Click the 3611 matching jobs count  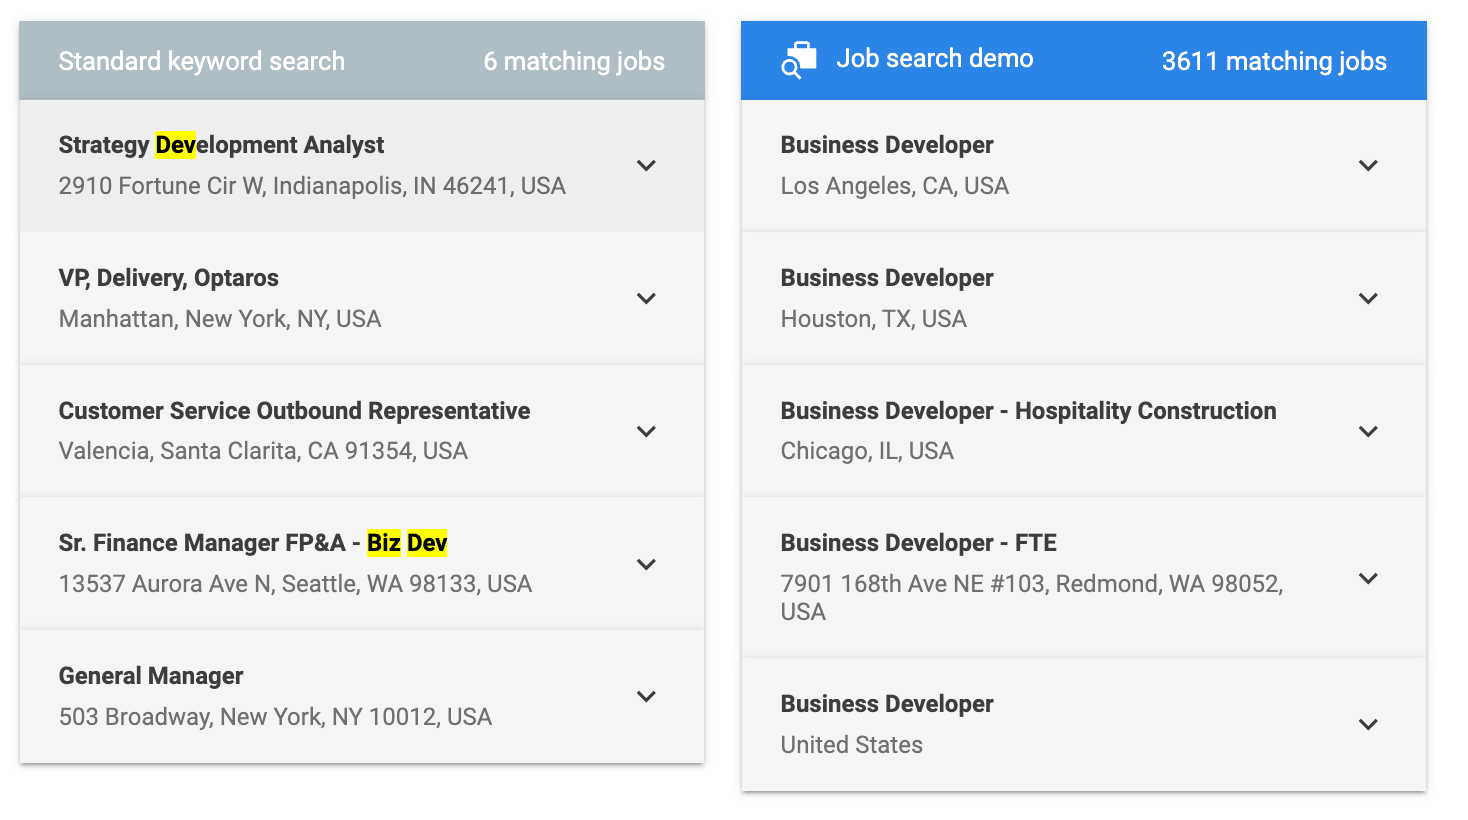1273,61
